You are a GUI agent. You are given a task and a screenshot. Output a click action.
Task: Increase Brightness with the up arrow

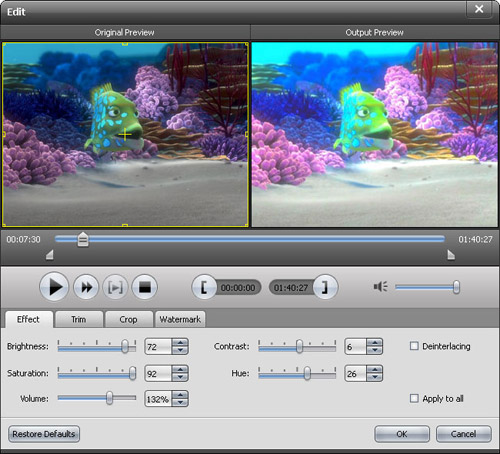point(180,342)
